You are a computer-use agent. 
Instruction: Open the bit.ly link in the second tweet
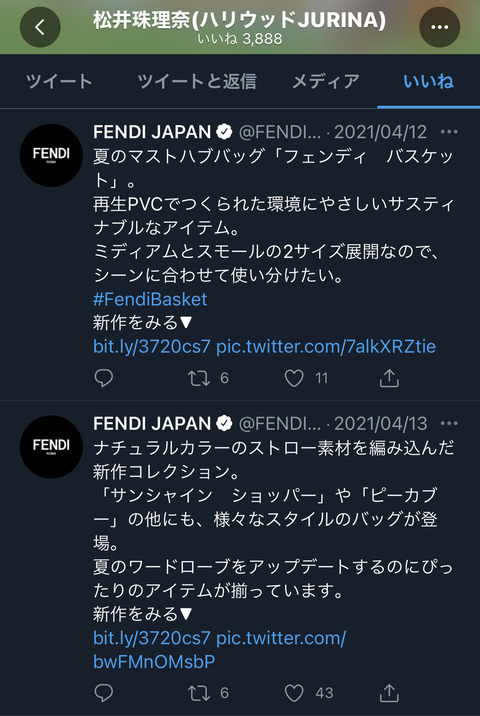152,637
